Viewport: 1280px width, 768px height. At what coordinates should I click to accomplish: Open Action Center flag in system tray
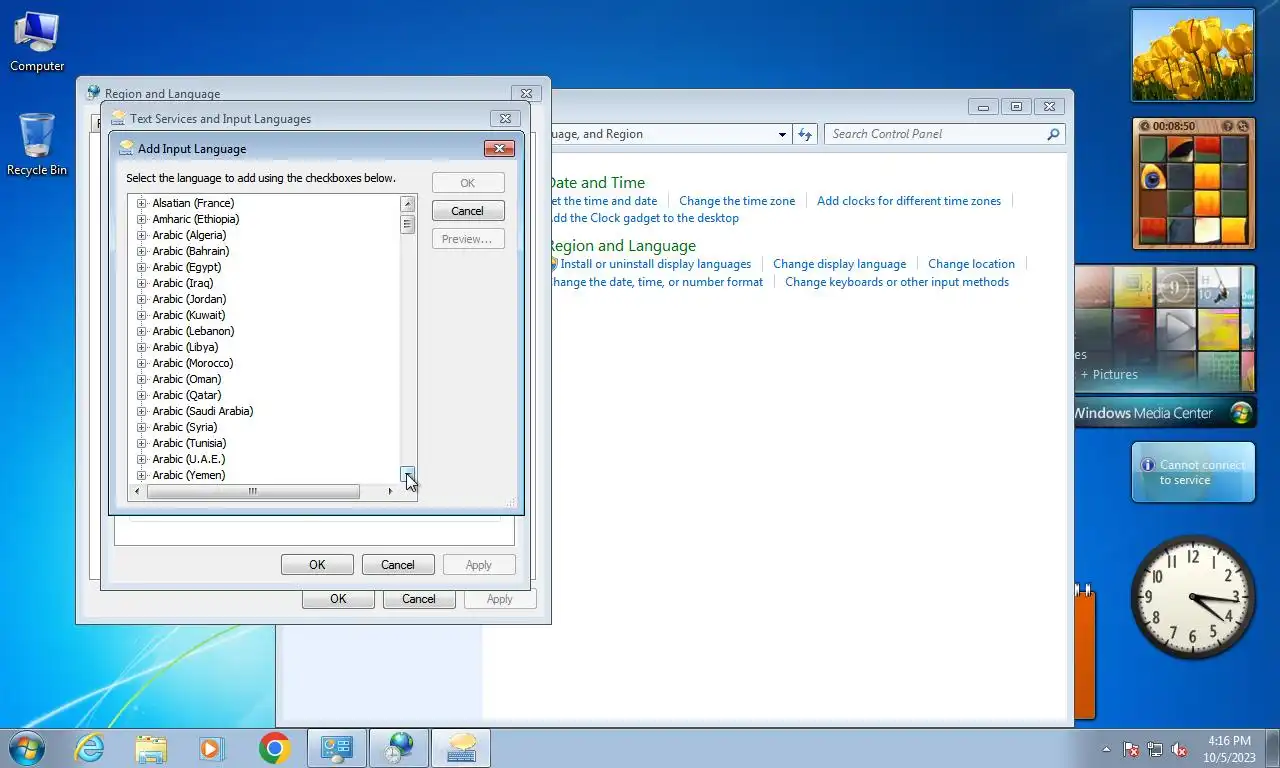tap(1132, 749)
